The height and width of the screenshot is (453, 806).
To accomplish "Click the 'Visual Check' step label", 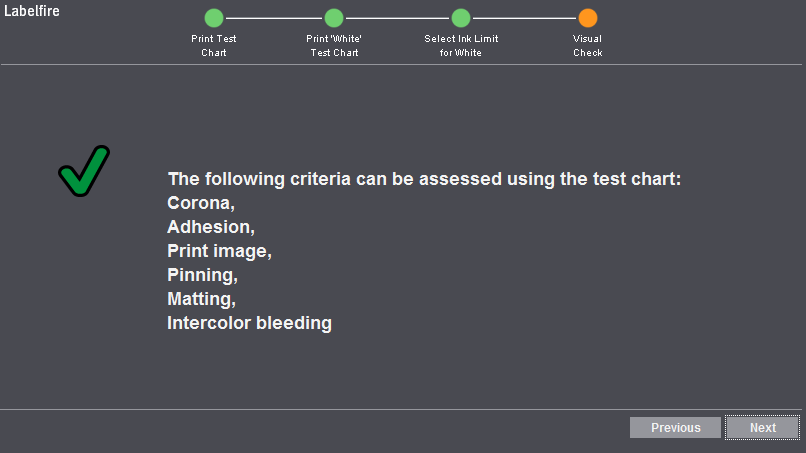I will tap(588, 45).
